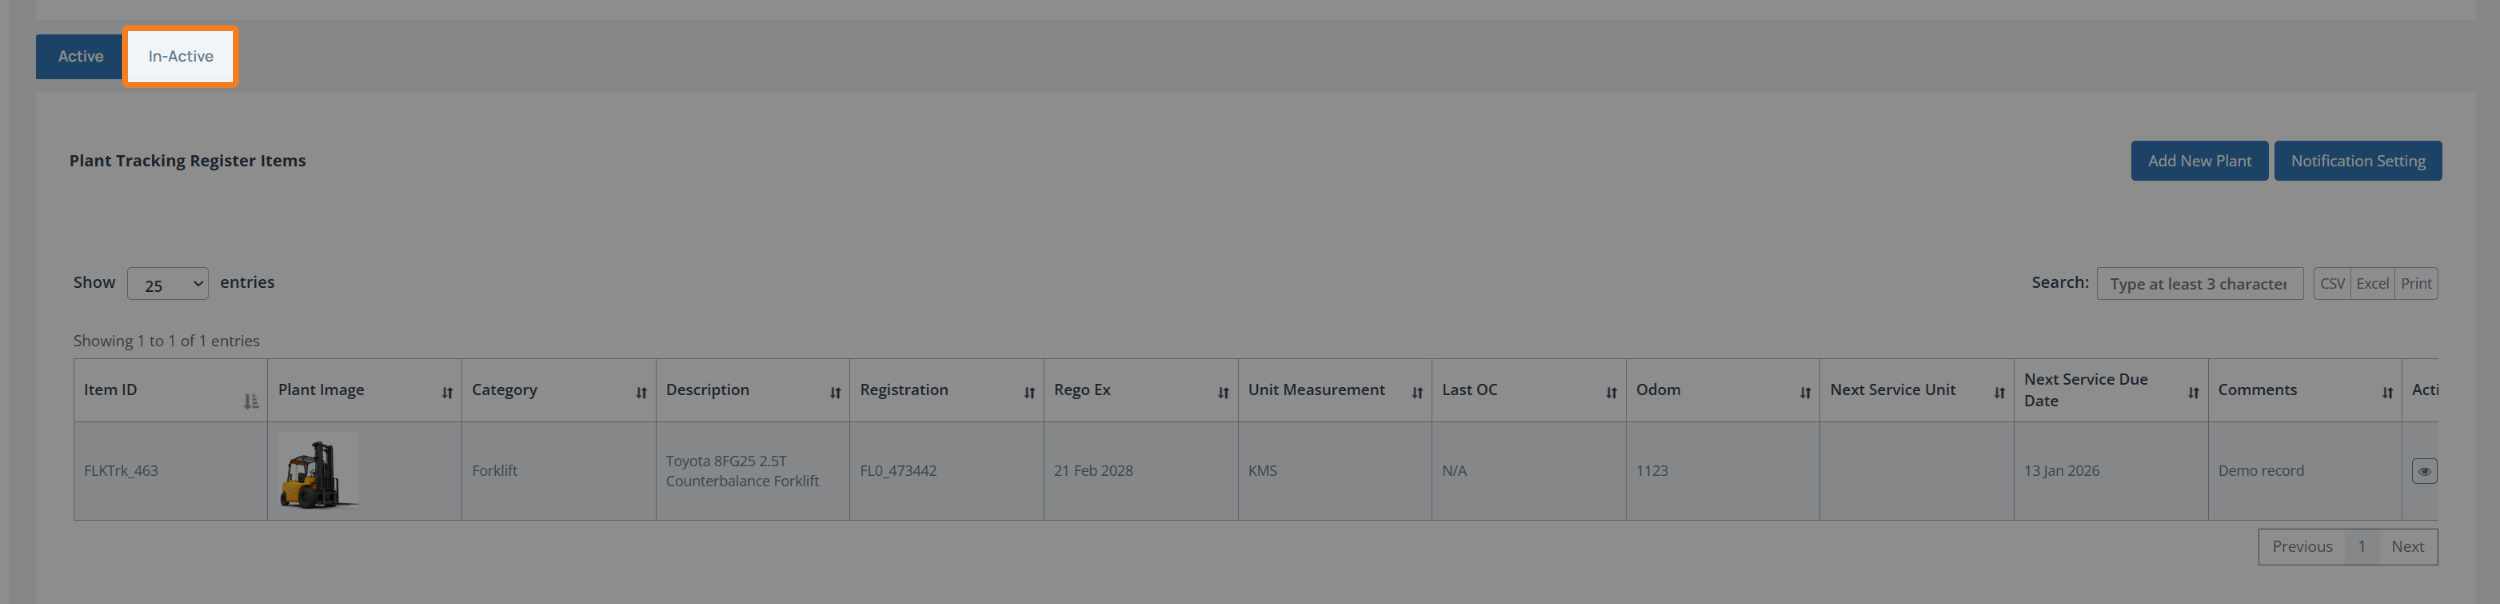
Task: Click the N/A Last OC cell
Action: click(1528, 471)
